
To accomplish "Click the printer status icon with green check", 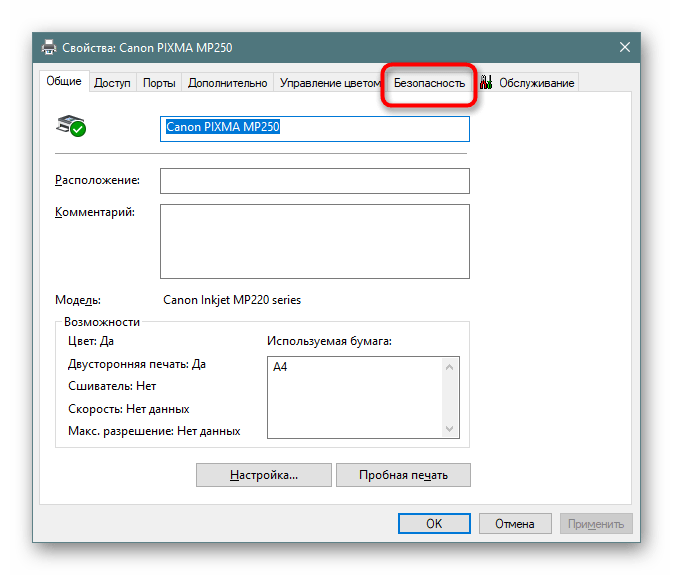I will point(71,126).
